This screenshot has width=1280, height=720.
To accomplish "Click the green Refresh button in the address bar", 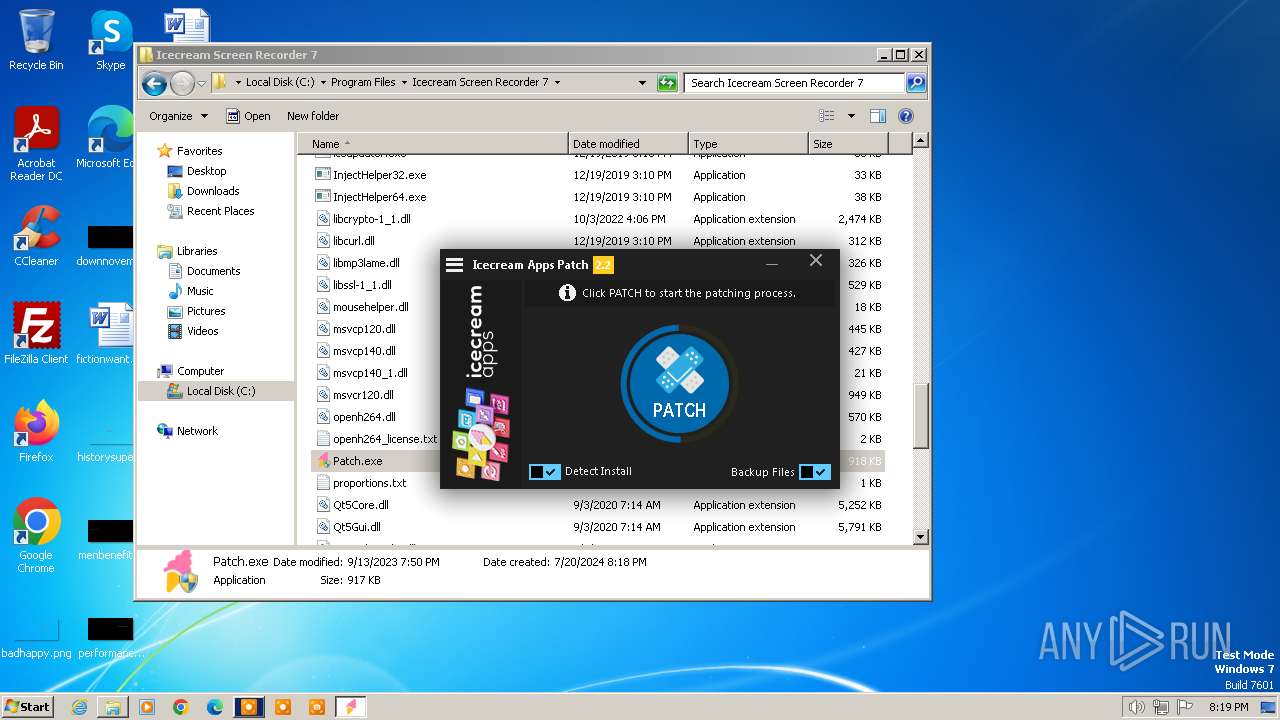I will 667,83.
